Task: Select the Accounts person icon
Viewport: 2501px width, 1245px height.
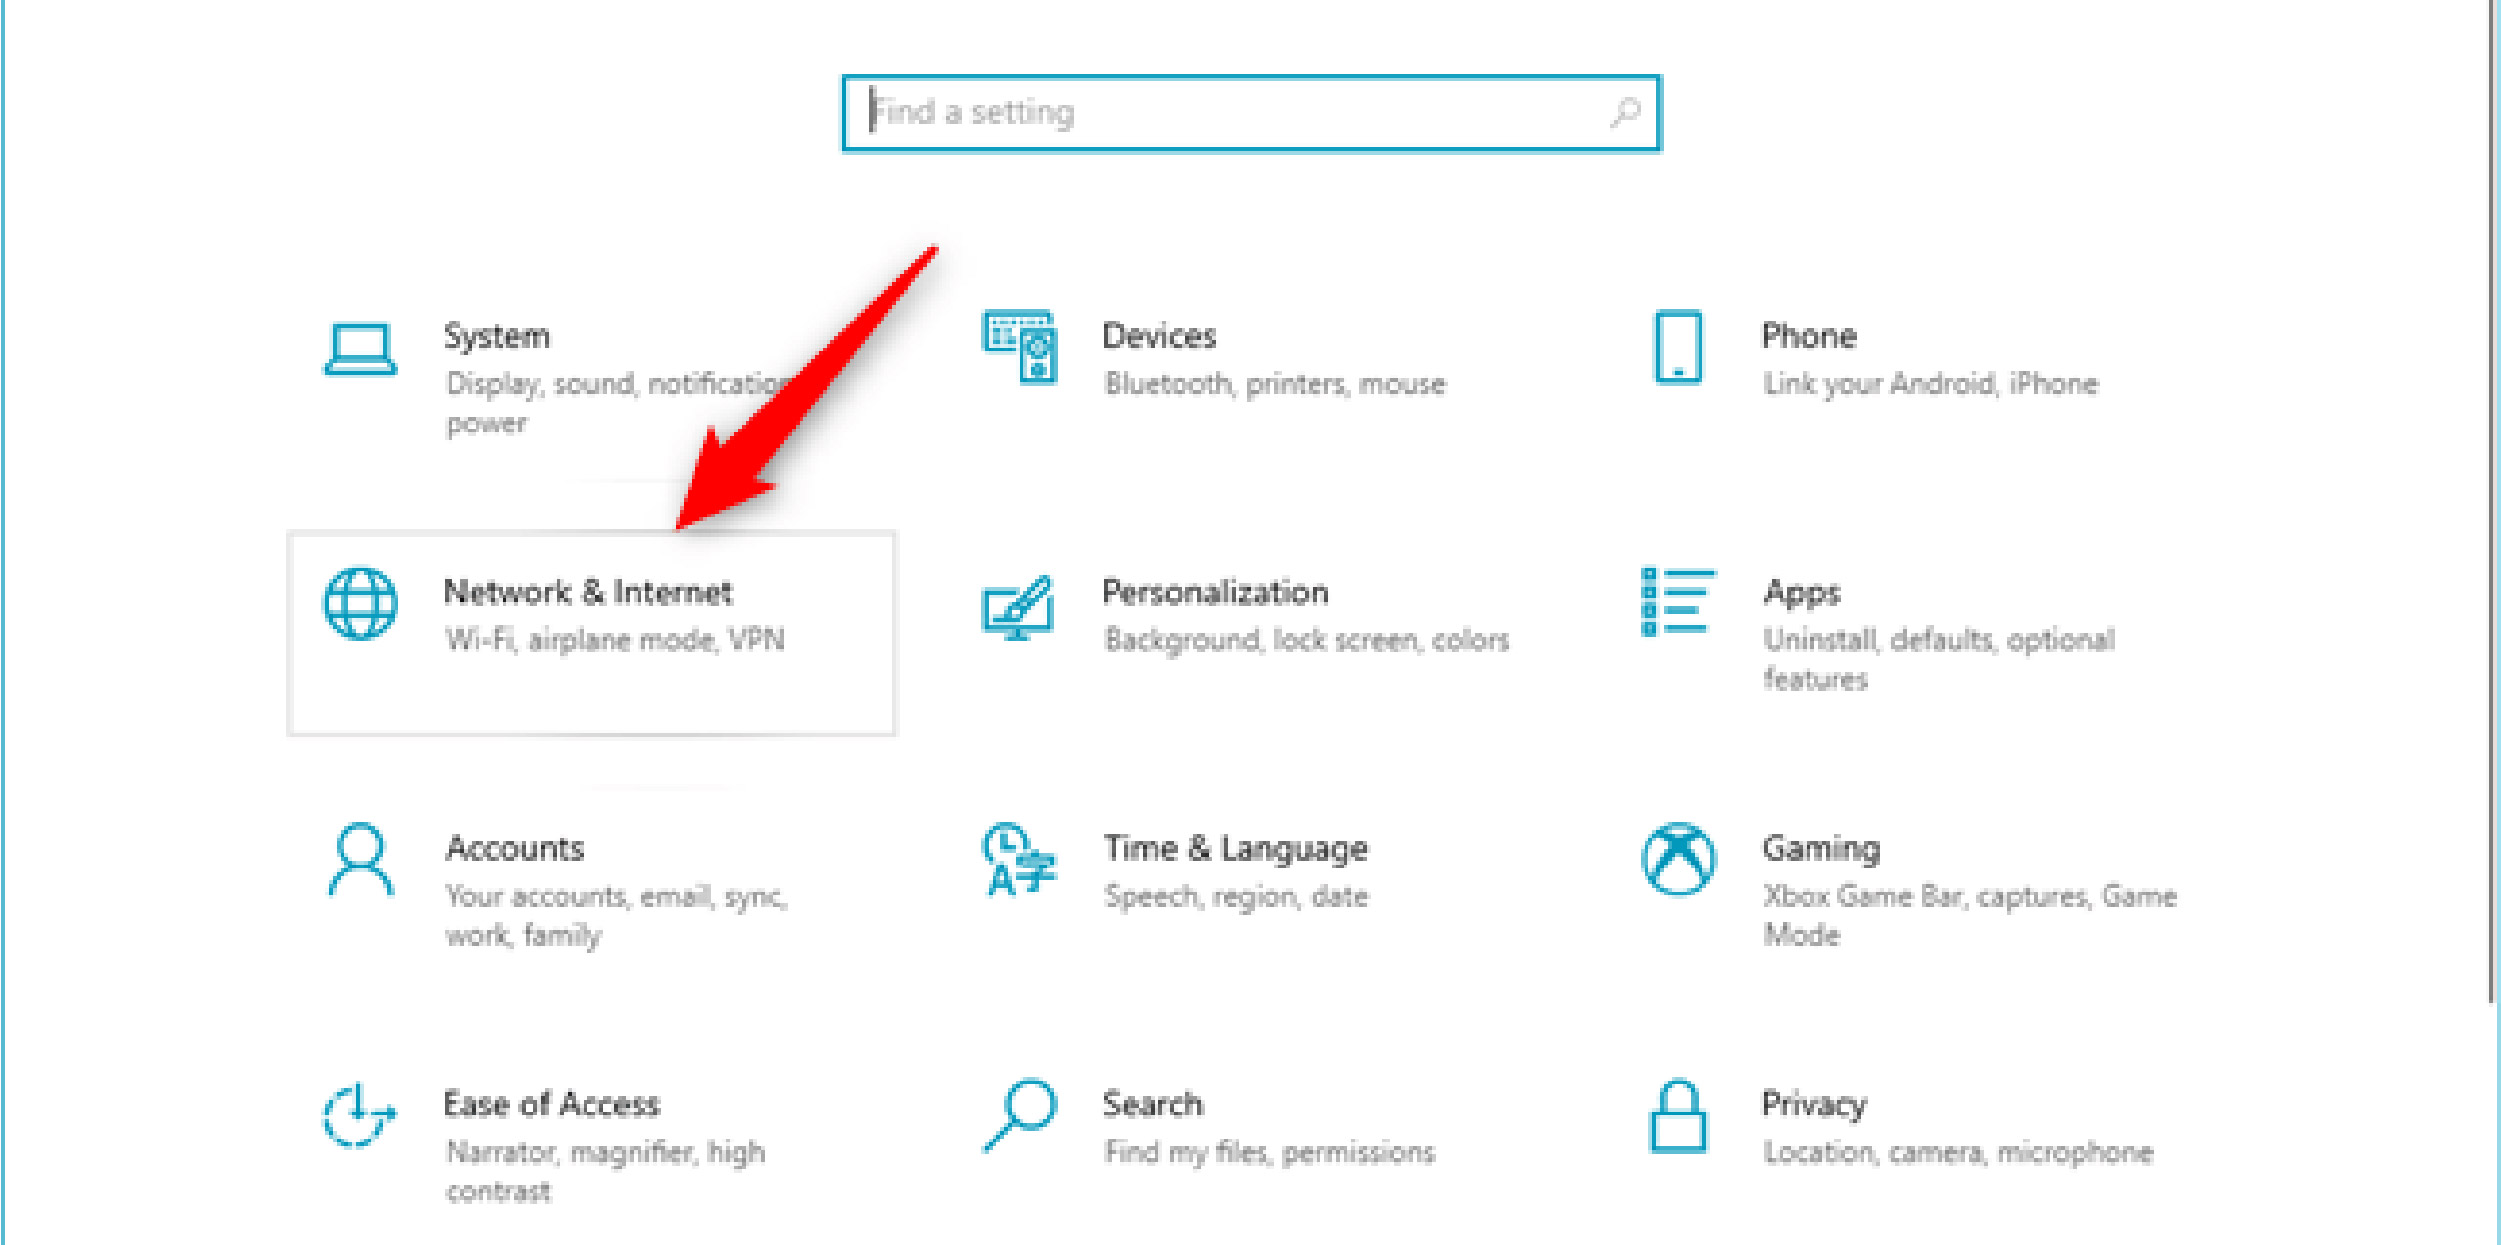Action: 360,860
